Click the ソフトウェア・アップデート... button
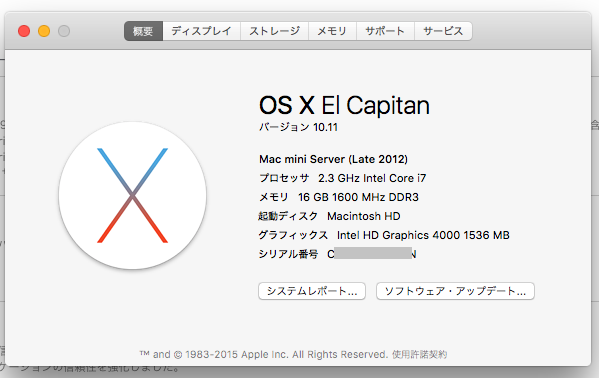Viewport: 599px width, 378px height. (455, 291)
